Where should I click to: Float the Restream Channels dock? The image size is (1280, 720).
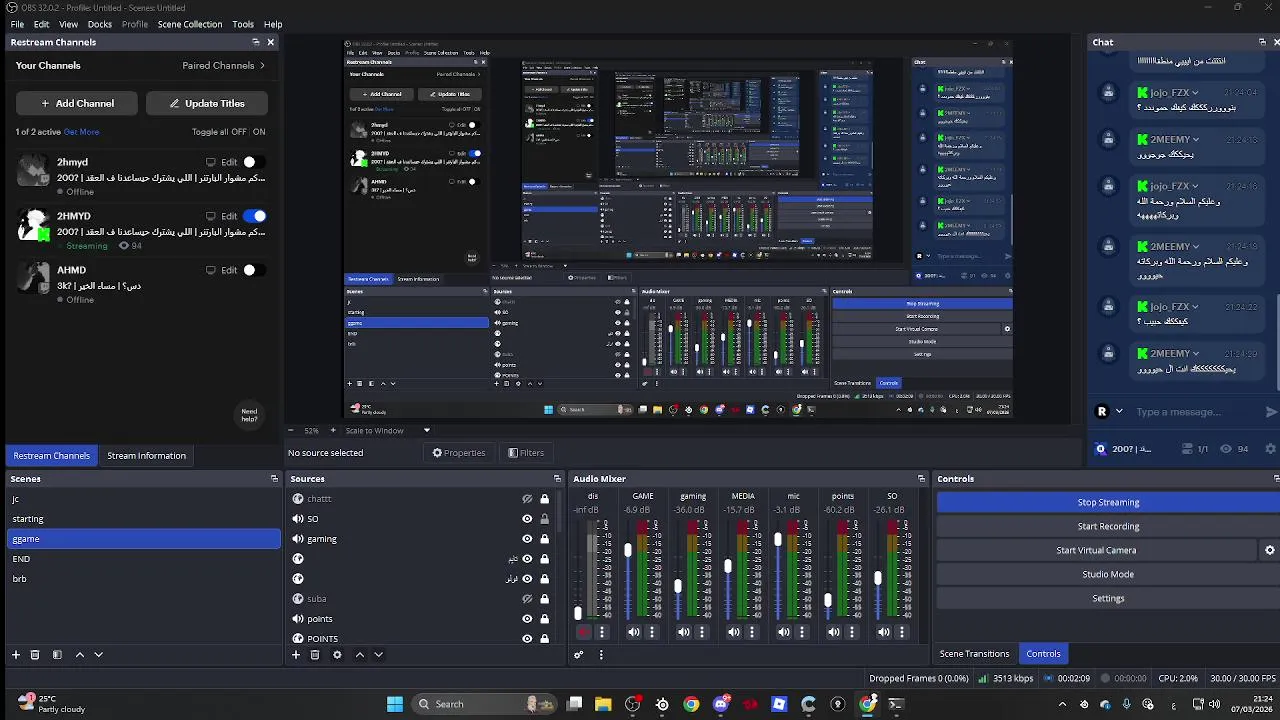pos(255,42)
